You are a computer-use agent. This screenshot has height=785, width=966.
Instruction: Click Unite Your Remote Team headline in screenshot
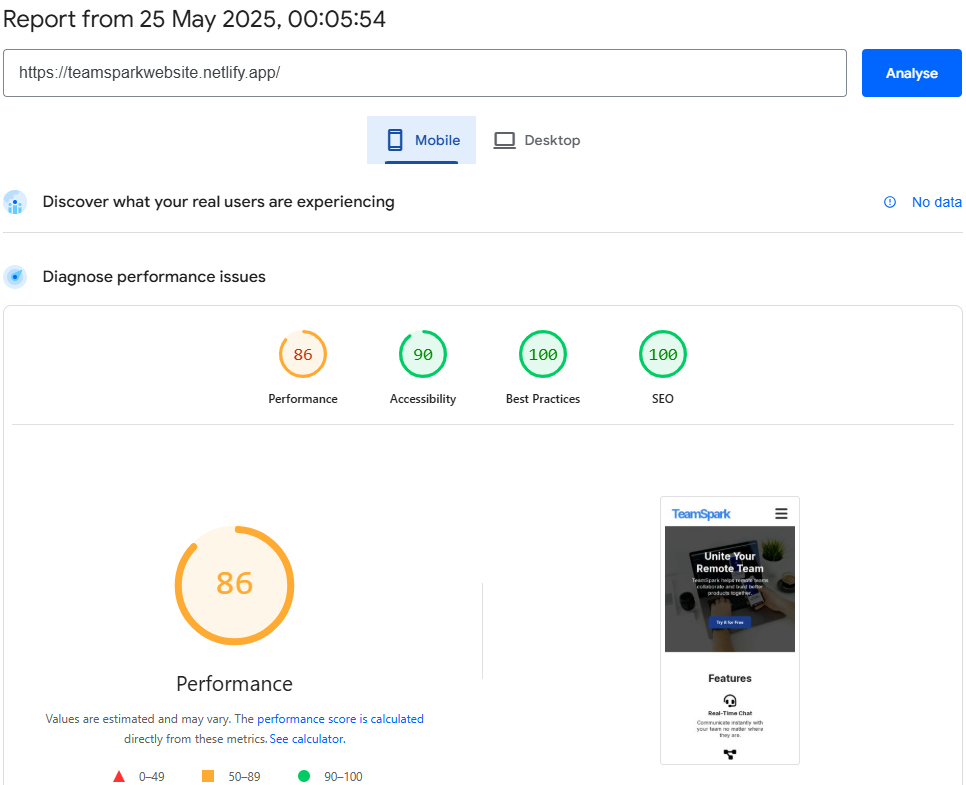pos(730,562)
